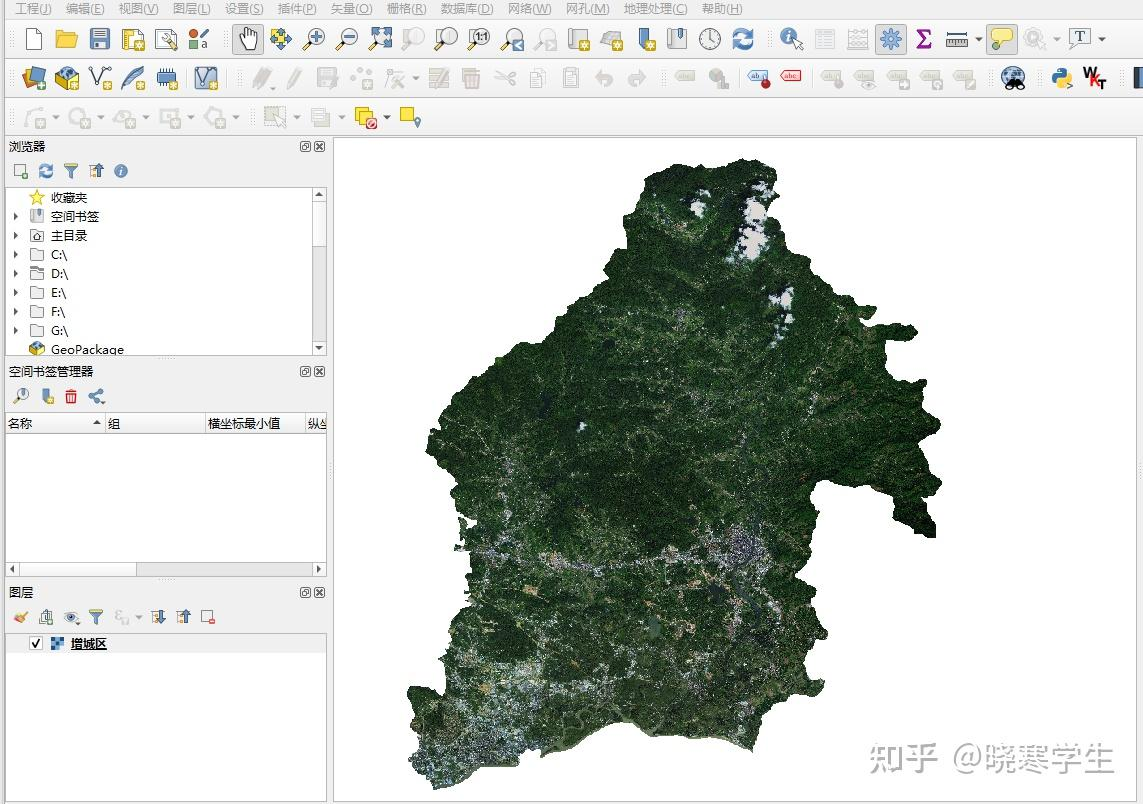Image resolution: width=1143 pixels, height=804 pixels.
Task: Toggle the layer visibility eye icon
Action: 71,617
